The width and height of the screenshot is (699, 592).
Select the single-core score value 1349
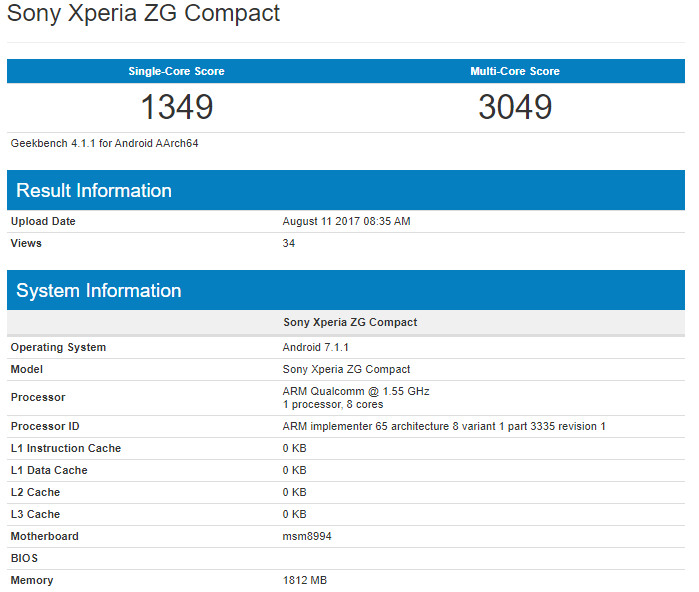(x=176, y=107)
